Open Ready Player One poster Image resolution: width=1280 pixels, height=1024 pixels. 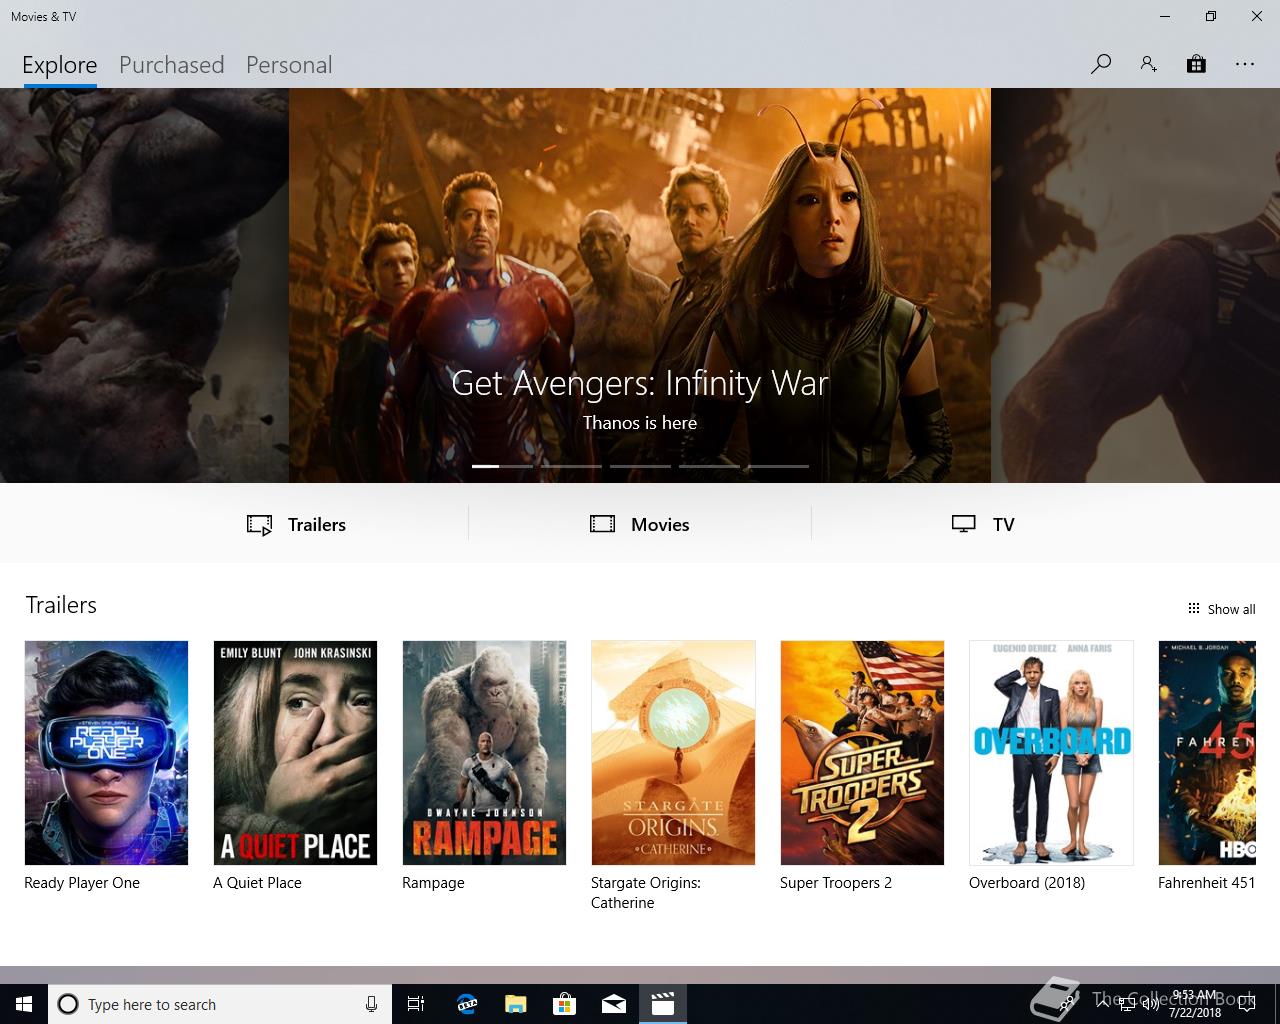click(x=106, y=753)
